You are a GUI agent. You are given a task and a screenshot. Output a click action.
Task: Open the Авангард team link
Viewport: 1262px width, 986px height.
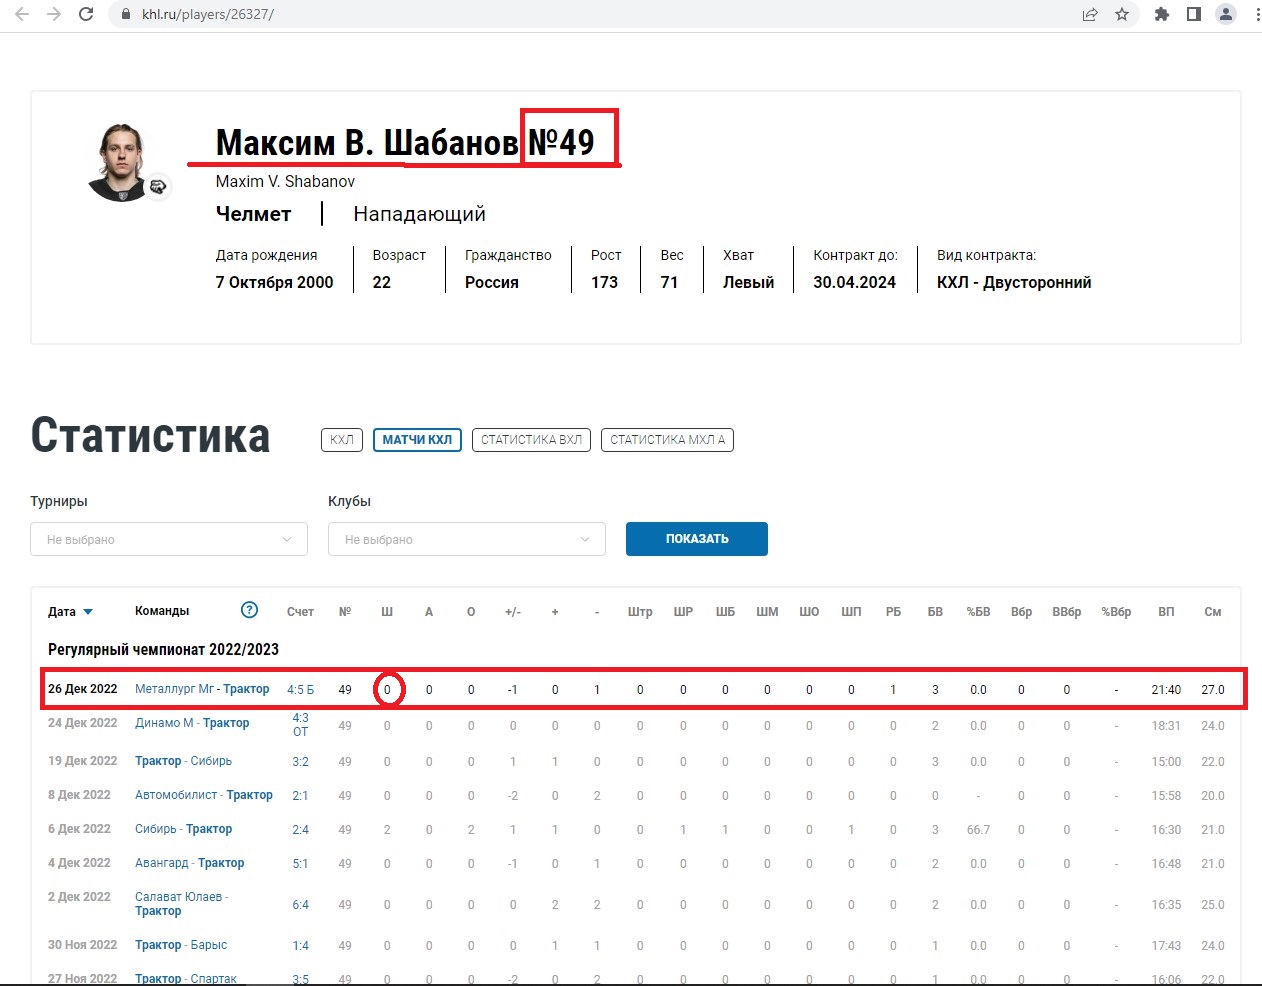[x=162, y=863]
